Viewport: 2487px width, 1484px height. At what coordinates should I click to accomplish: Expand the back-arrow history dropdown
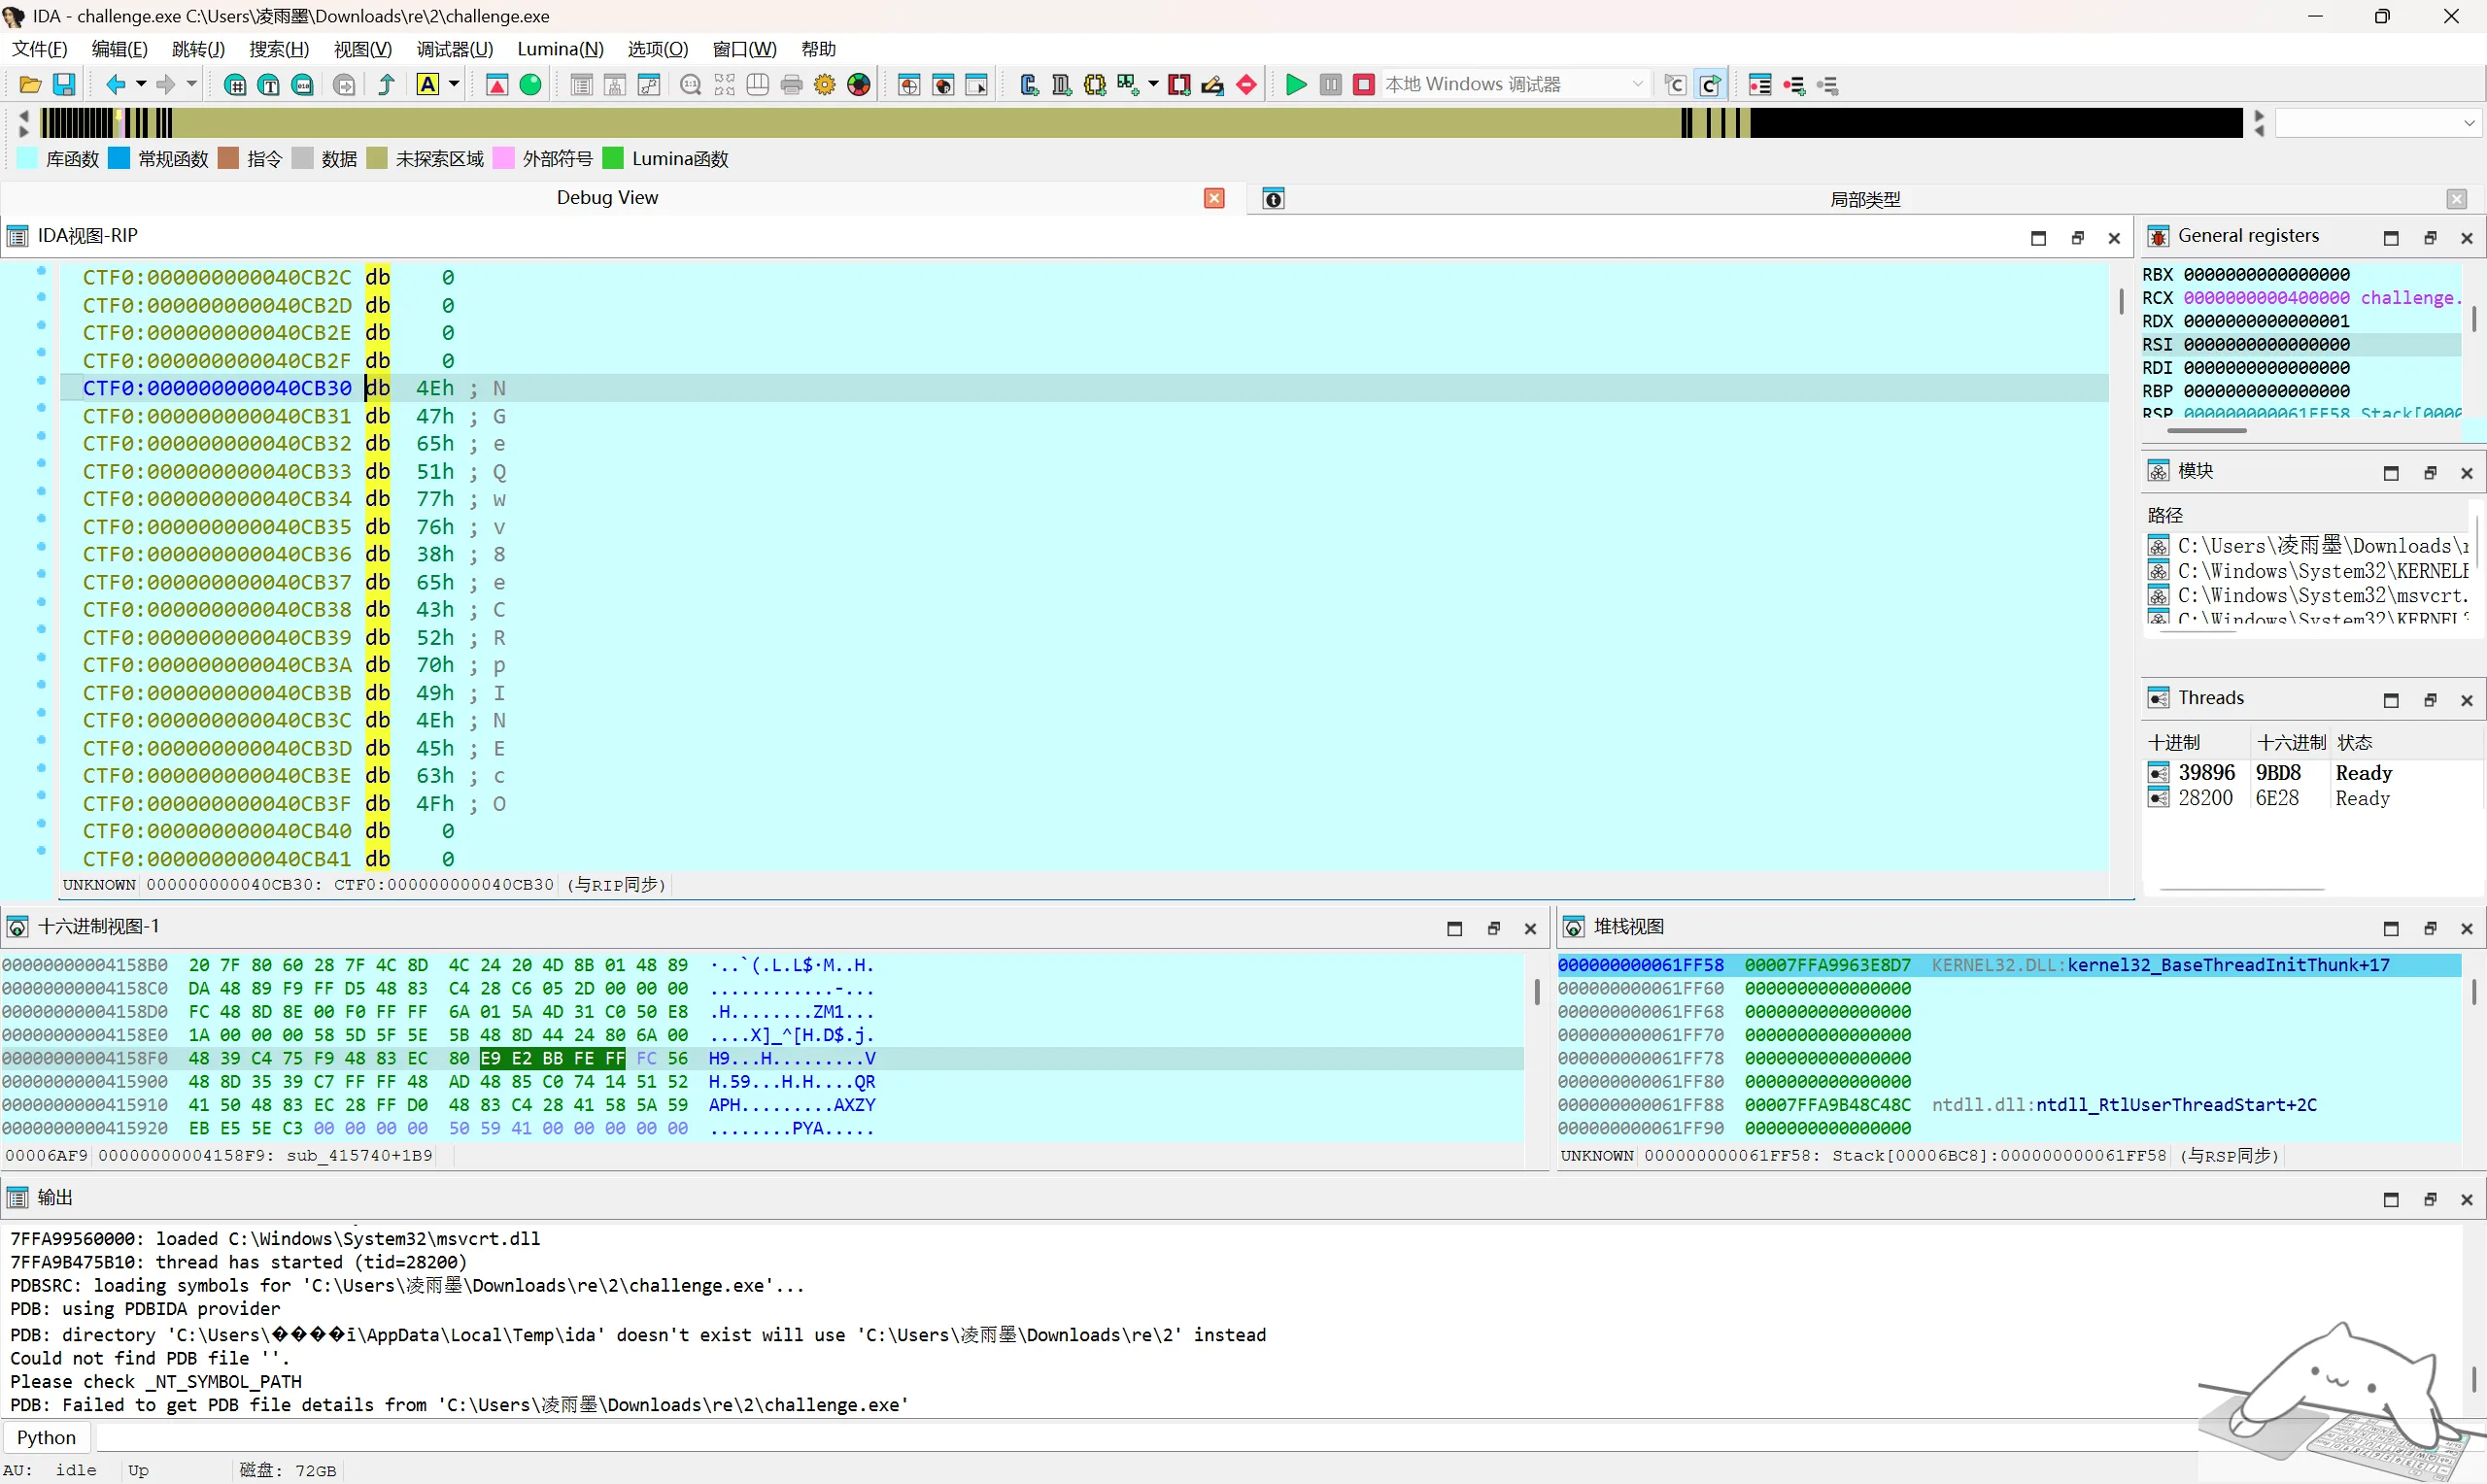141,85
